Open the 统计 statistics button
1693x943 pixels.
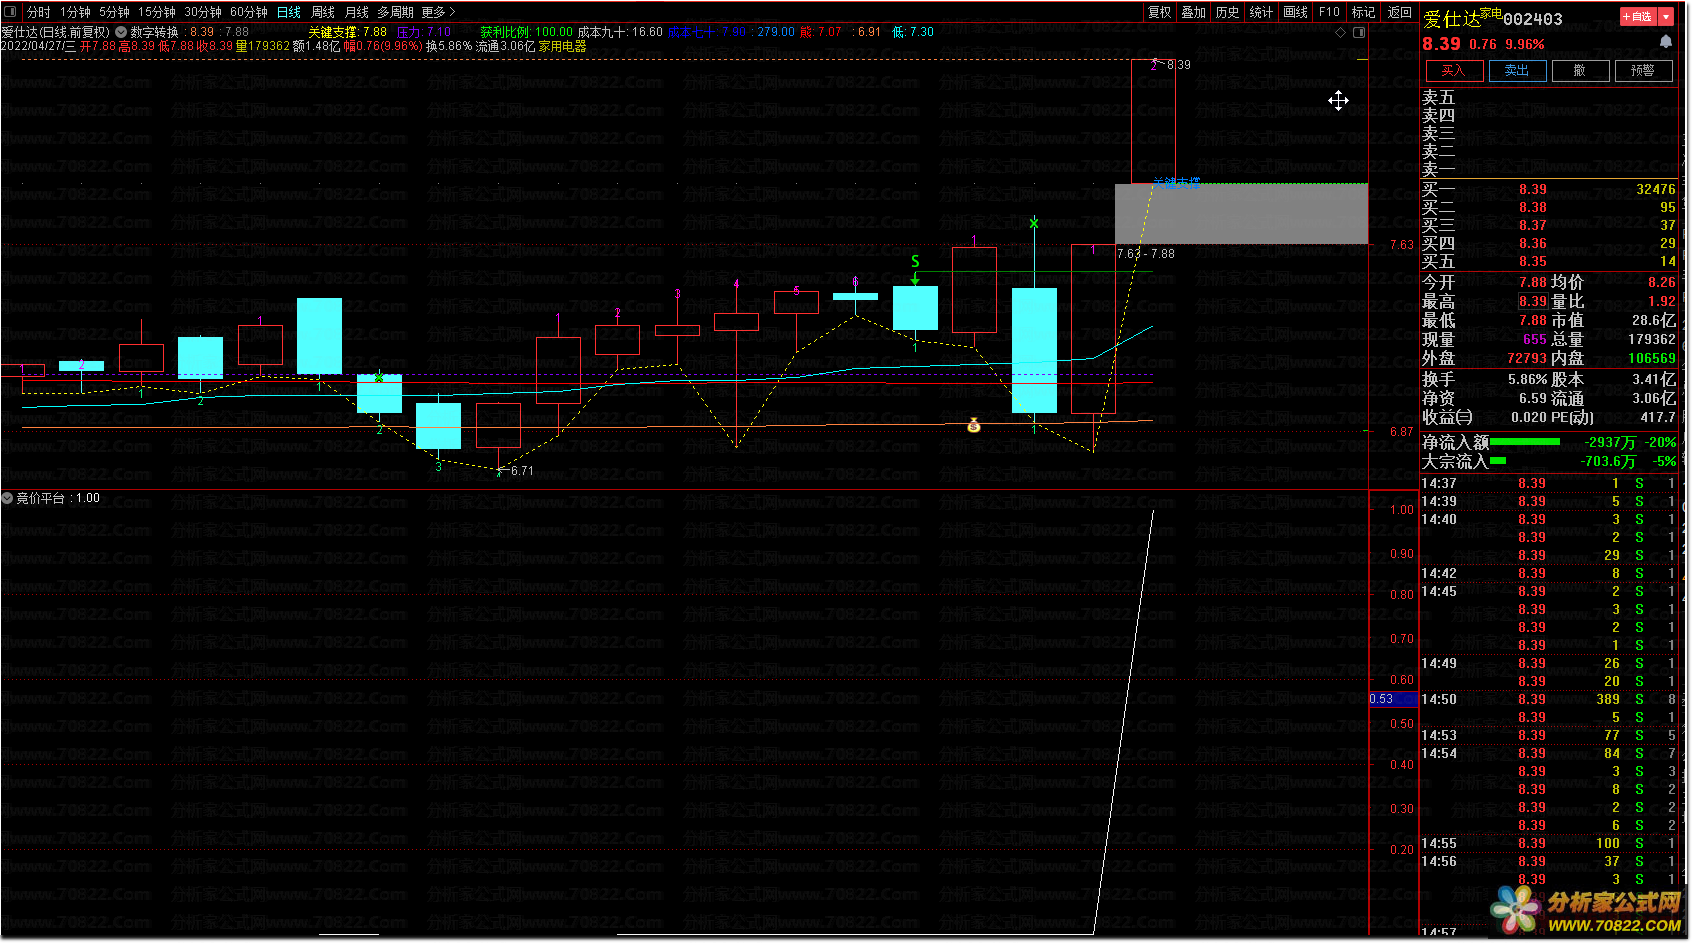click(x=1262, y=12)
